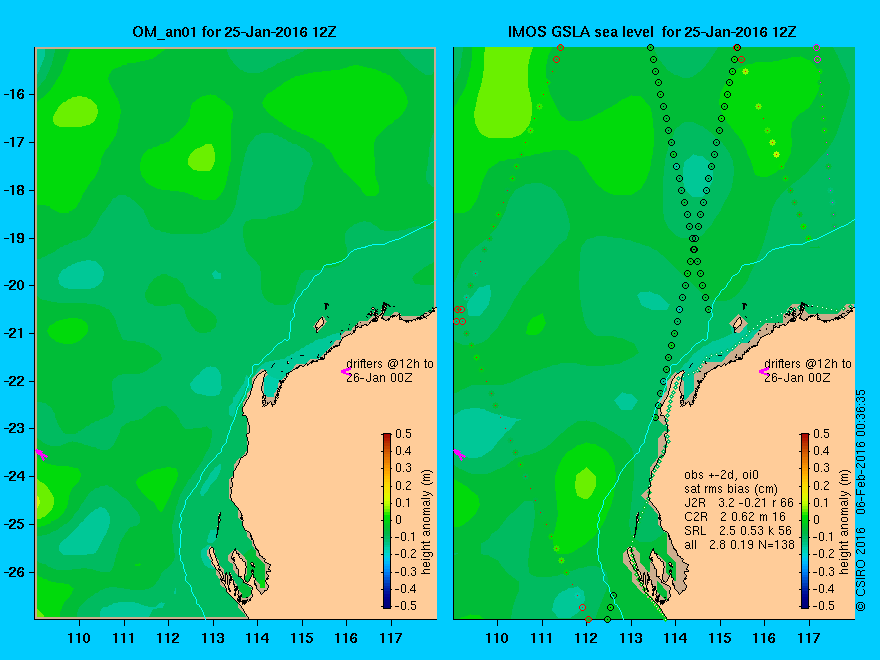Click "height anomaly (m)" label on IMOS GSLA colorbar
Viewport: 880px width, 660px height.
point(845,522)
